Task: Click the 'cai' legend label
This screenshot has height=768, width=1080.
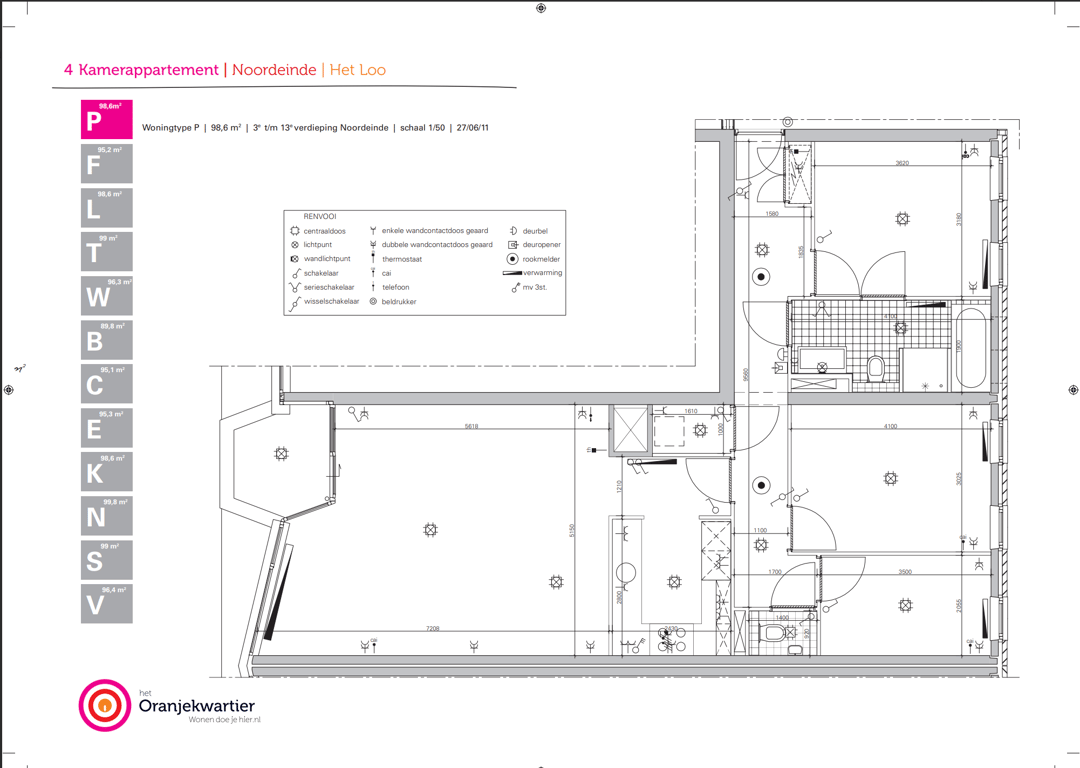Action: (386, 273)
